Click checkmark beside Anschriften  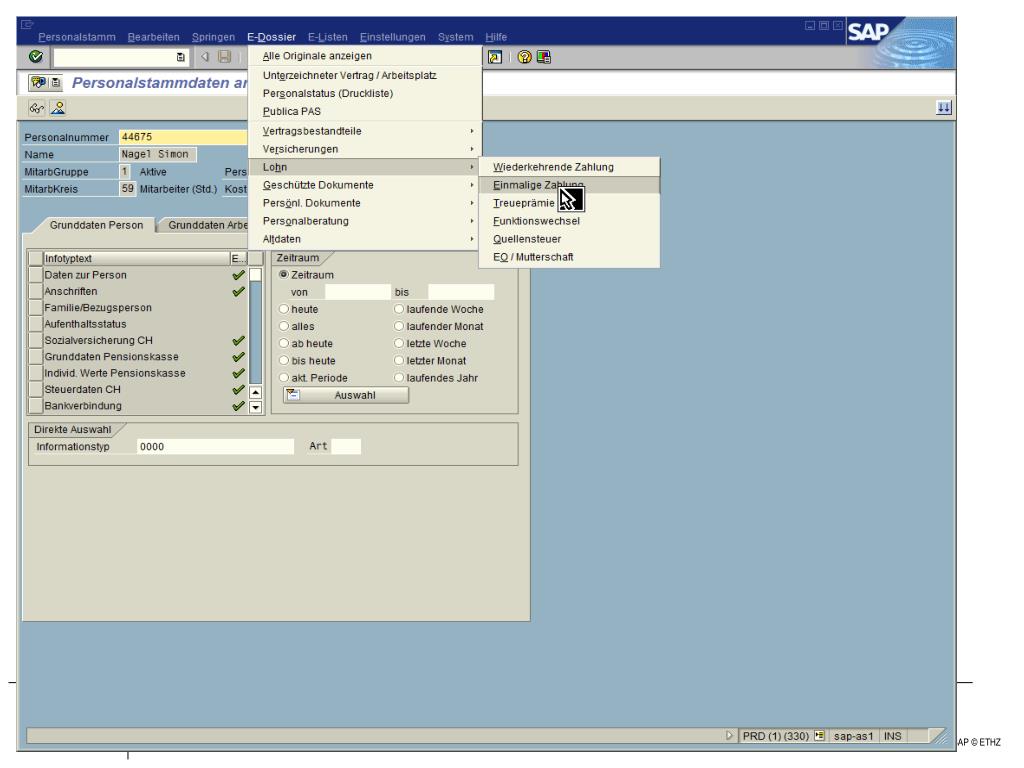[238, 291]
